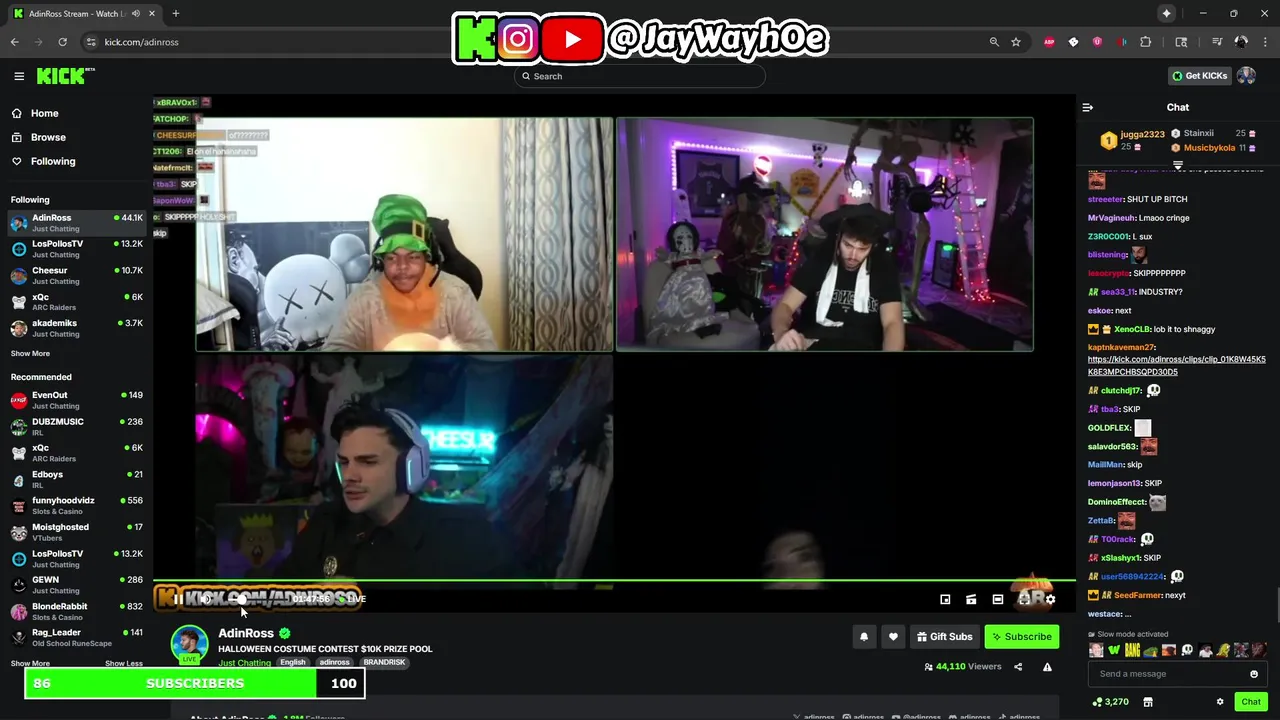
Task: Open a new browser tab
Action: pyautogui.click(x=175, y=14)
